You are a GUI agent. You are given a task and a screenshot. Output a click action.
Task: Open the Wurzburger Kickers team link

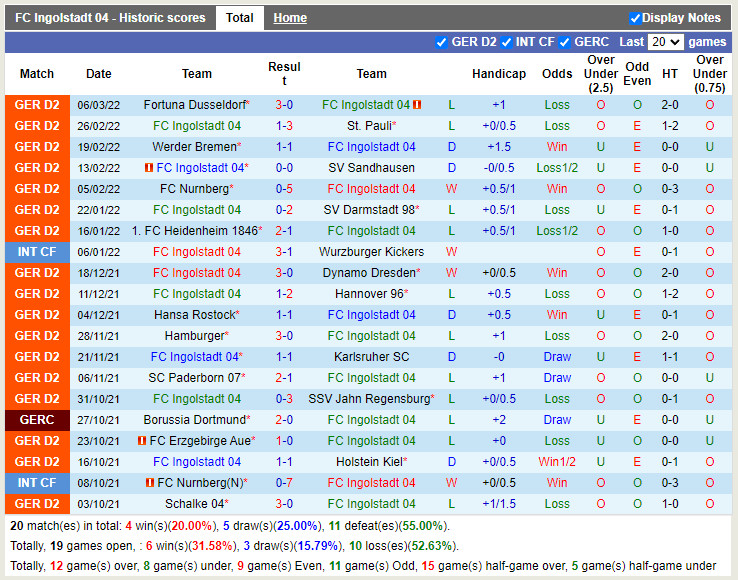[x=371, y=252]
